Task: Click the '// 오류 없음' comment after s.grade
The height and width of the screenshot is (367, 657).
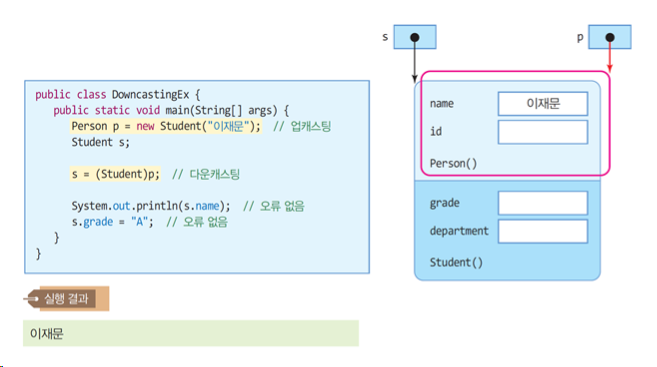Action: [x=197, y=222]
